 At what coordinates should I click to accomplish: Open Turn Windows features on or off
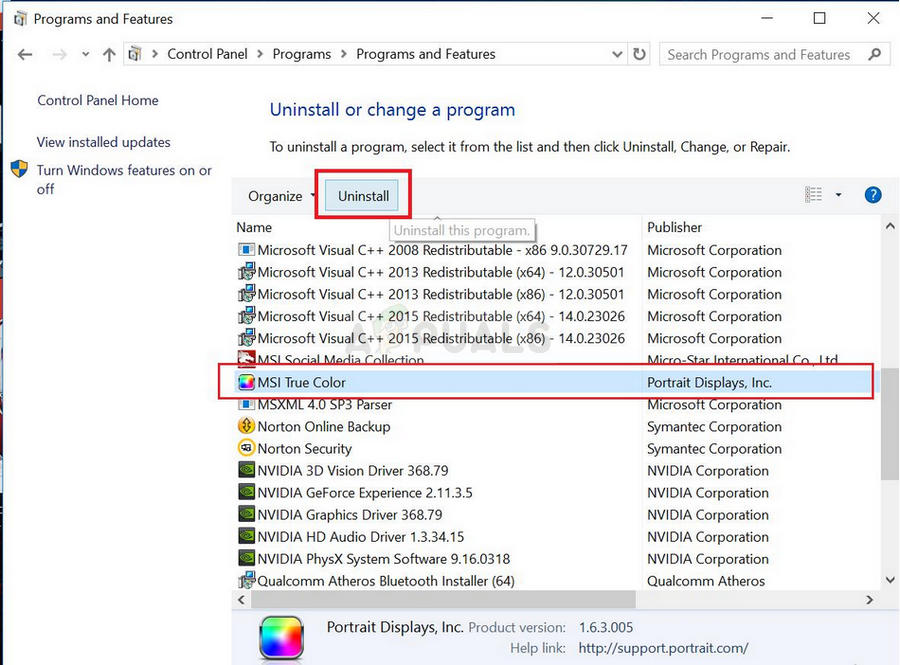(124, 180)
